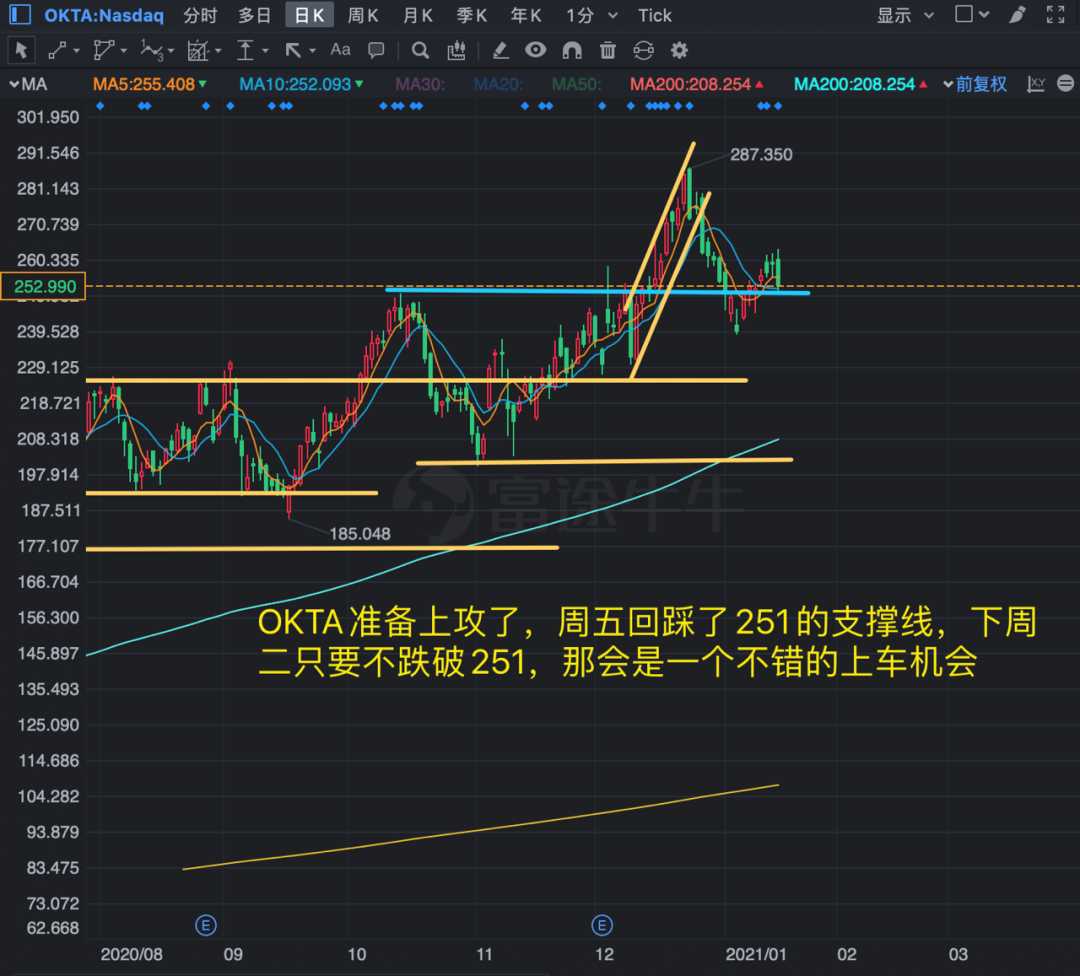Click the layout square icon
The width and height of the screenshot is (1080, 976).
click(x=964, y=14)
